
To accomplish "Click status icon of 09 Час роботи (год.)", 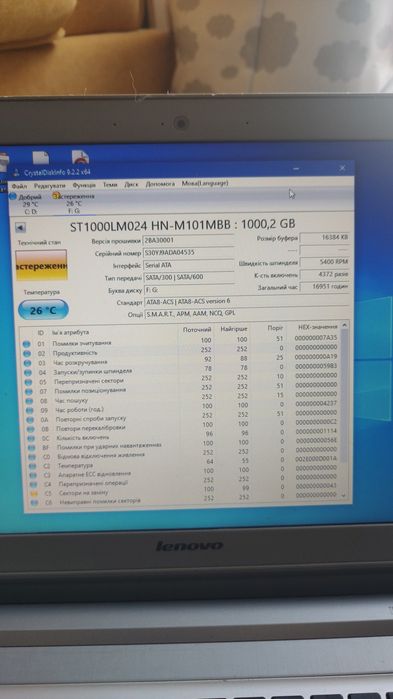I will 30,411.
